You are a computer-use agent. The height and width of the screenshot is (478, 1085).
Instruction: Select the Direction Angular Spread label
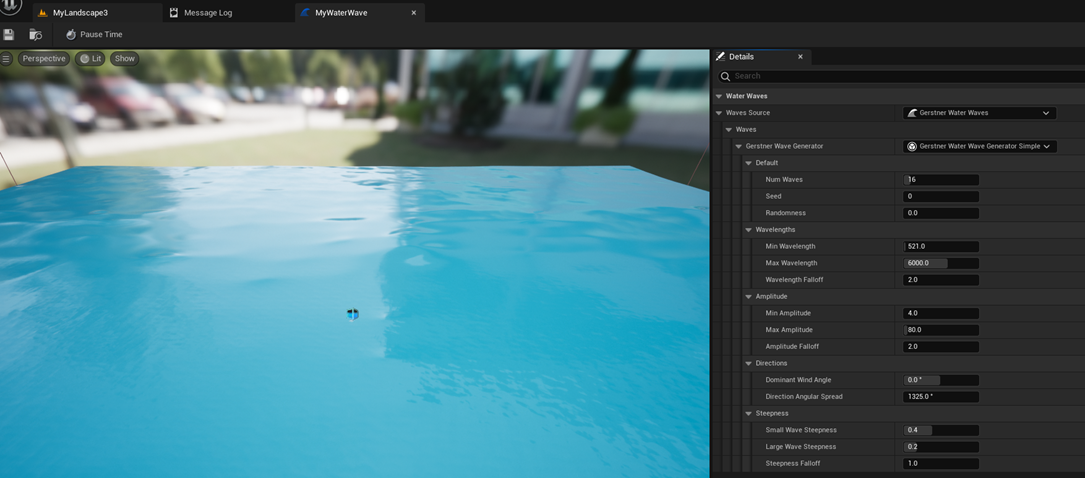[x=803, y=397]
